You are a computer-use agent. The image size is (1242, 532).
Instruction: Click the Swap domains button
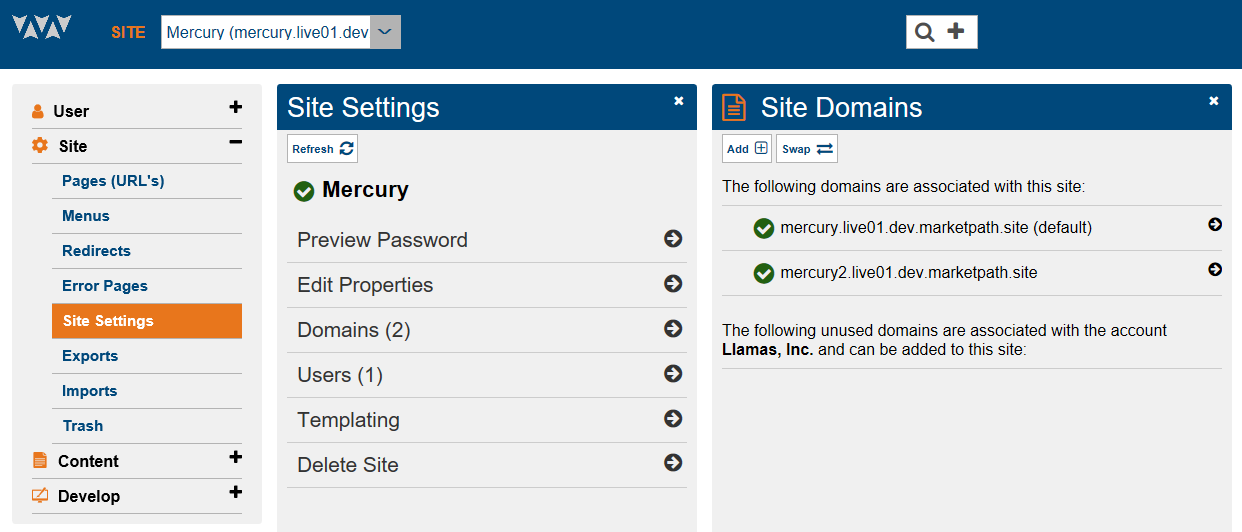[x=806, y=149]
